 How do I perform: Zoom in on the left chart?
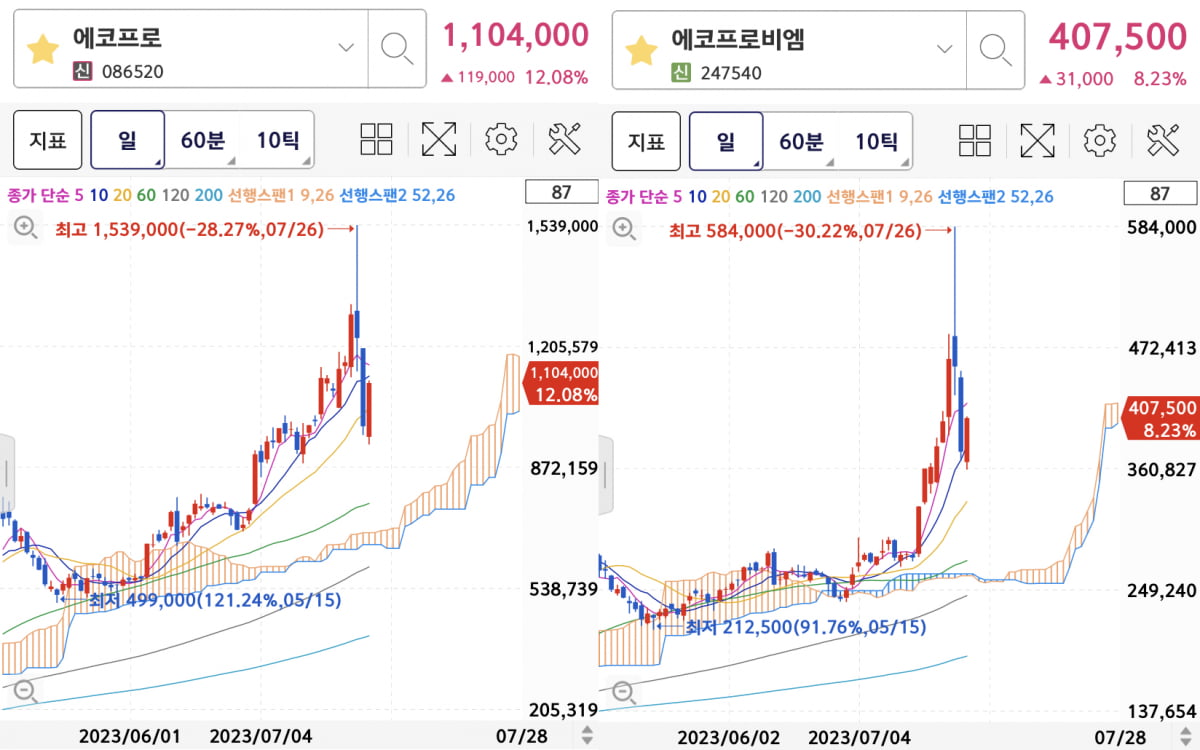26,229
